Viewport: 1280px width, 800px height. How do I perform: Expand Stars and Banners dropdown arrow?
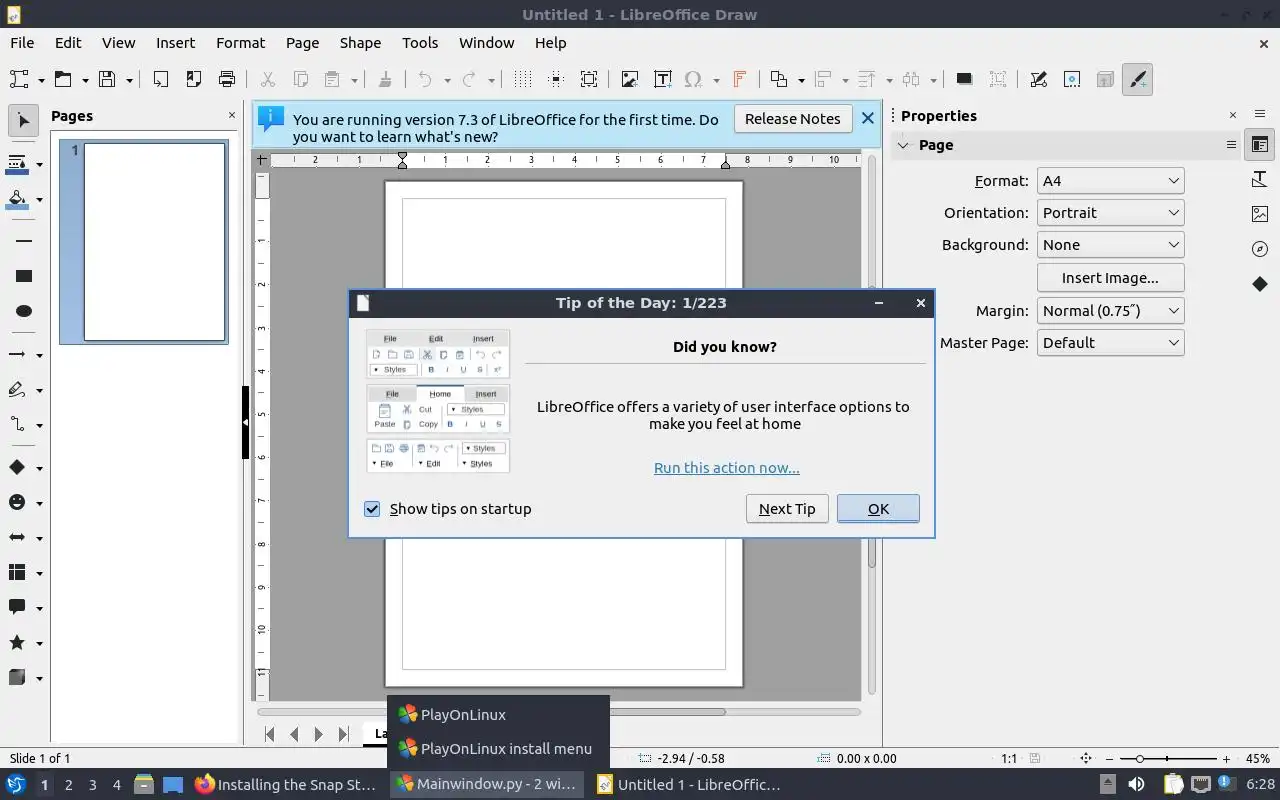40,643
